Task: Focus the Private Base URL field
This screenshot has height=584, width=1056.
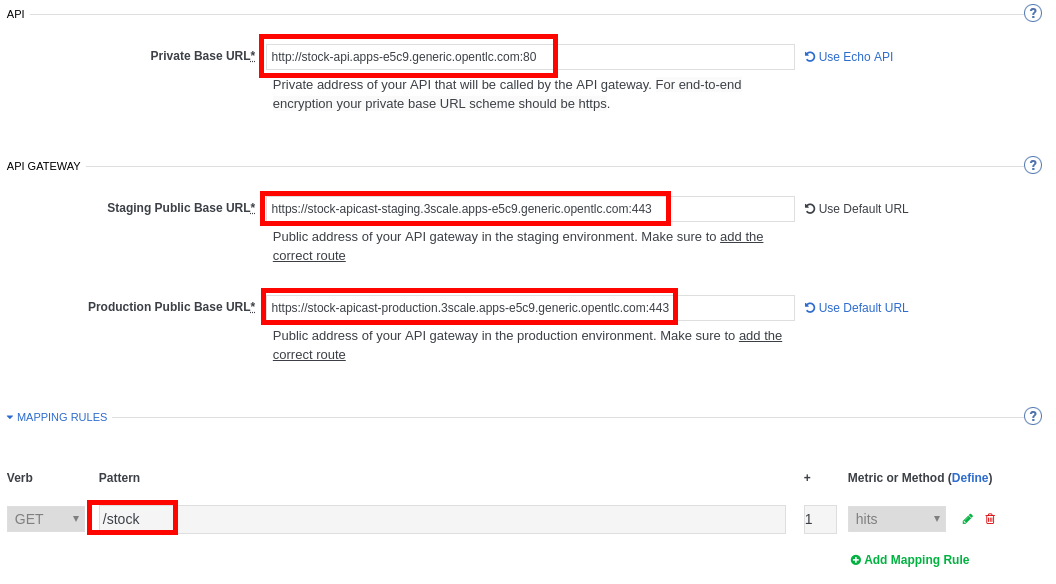Action: point(530,57)
